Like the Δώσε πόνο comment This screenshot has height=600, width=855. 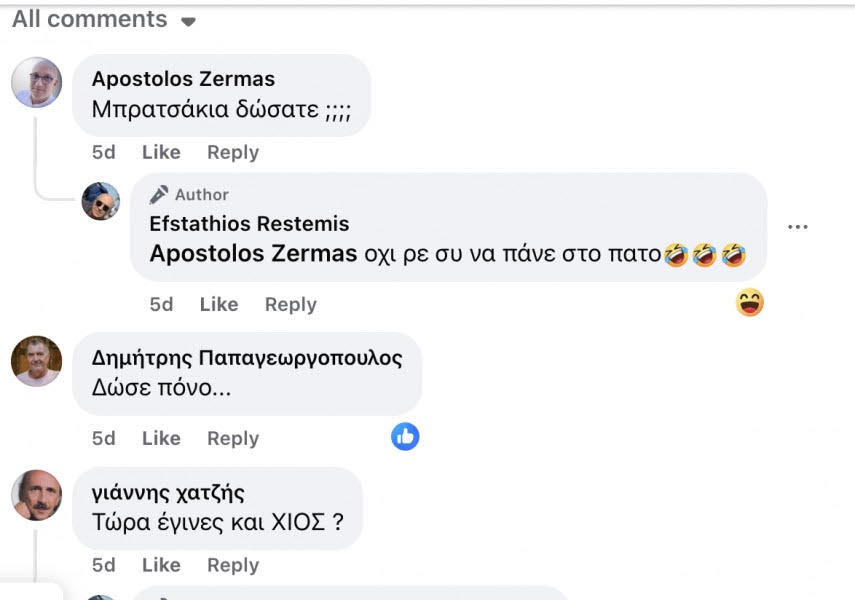pyautogui.click(x=161, y=439)
